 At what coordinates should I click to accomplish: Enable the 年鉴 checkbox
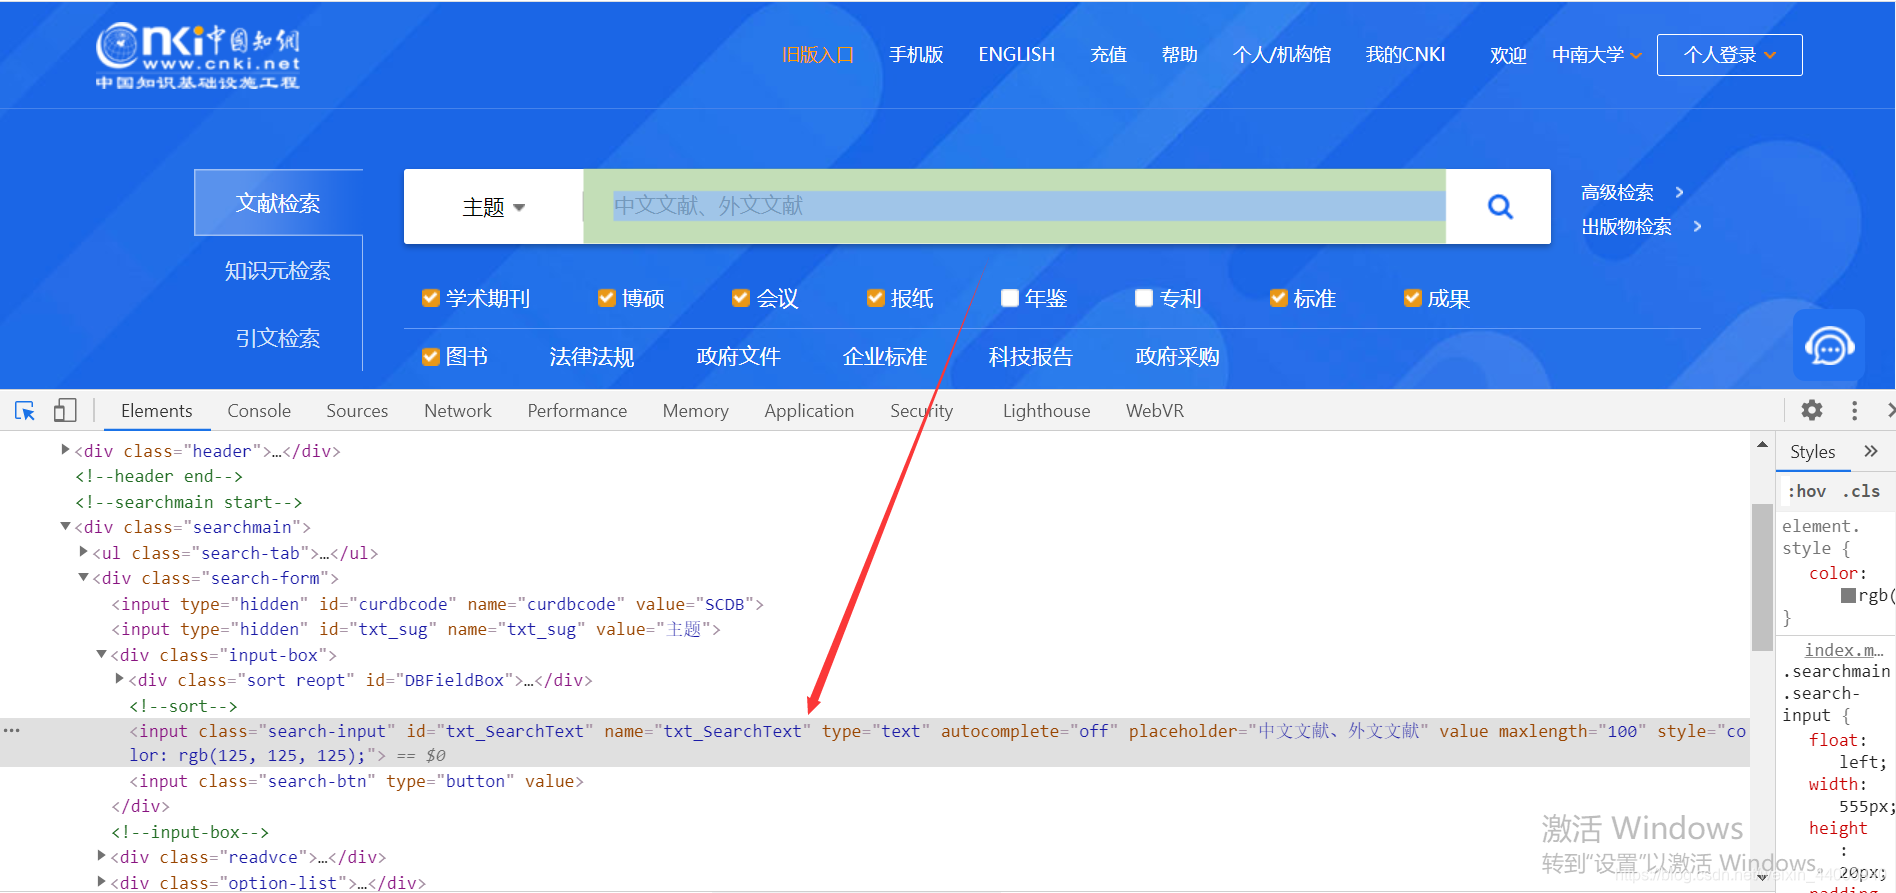coord(1010,298)
